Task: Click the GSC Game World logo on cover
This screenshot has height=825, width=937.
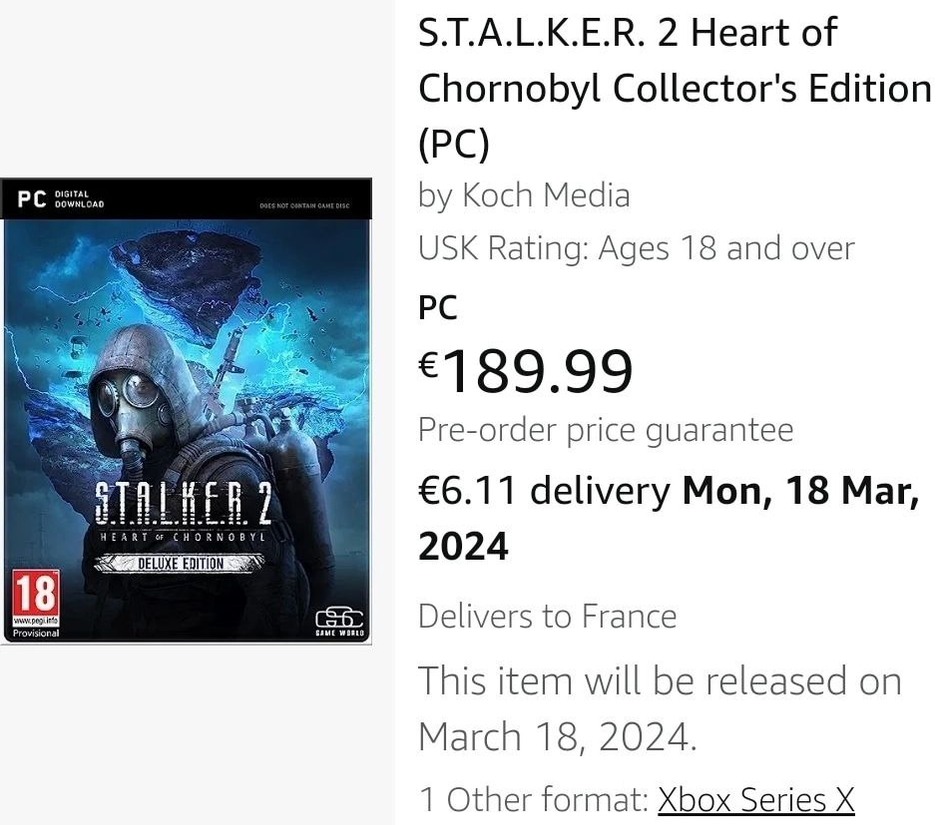Action: (x=340, y=621)
